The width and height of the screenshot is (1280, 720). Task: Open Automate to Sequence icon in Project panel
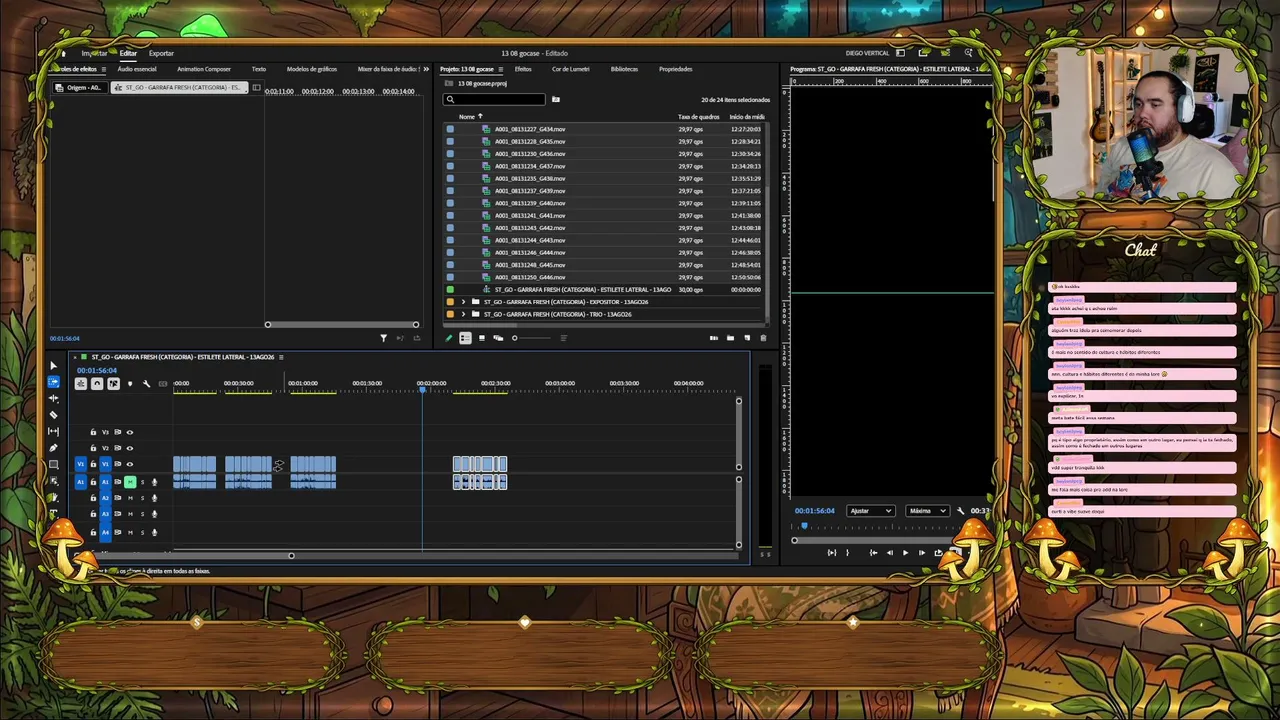(714, 338)
